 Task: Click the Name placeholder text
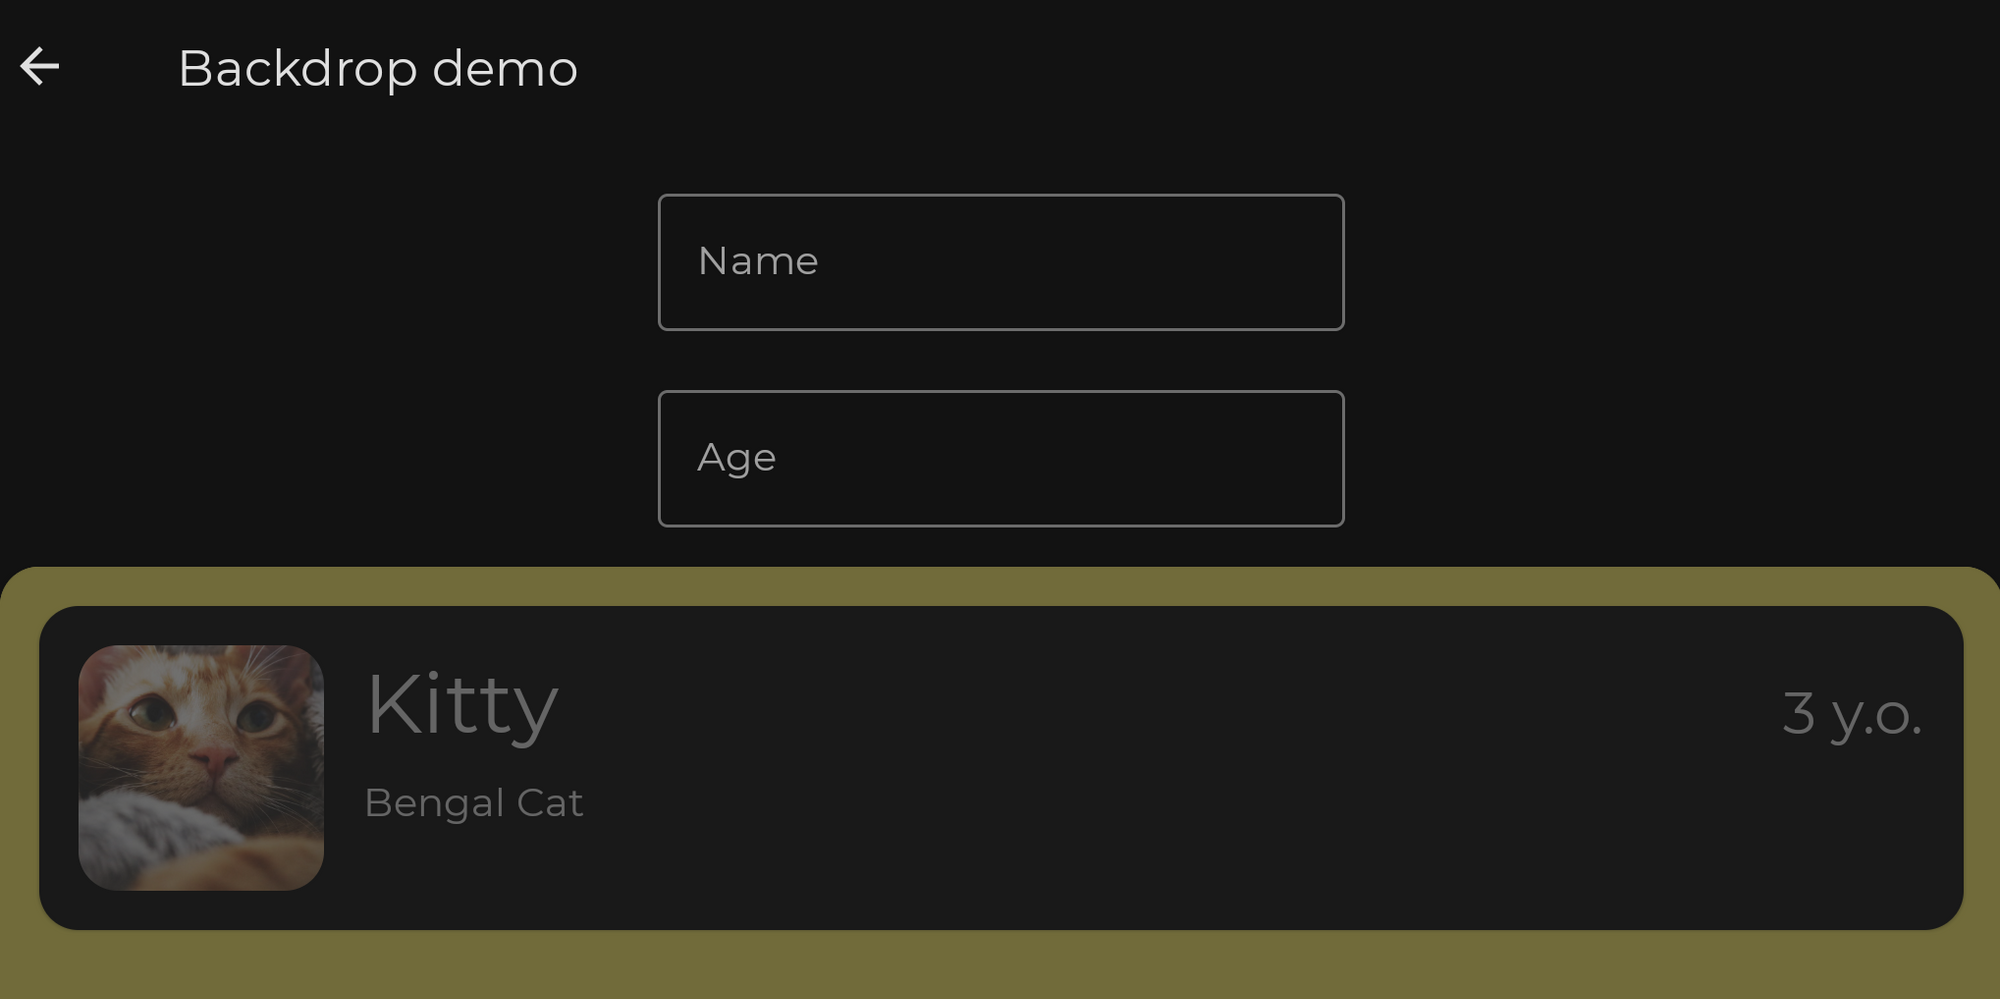point(758,262)
